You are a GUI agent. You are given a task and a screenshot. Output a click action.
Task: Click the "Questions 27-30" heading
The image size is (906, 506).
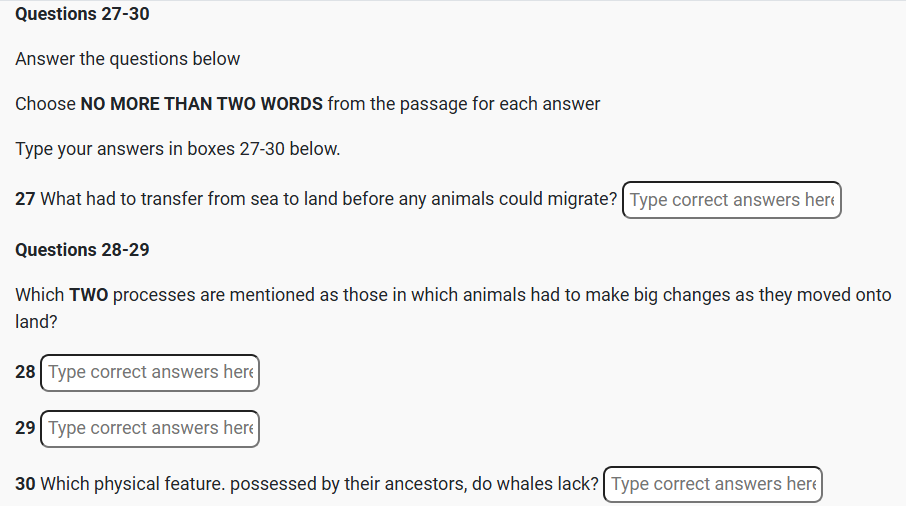(x=83, y=14)
